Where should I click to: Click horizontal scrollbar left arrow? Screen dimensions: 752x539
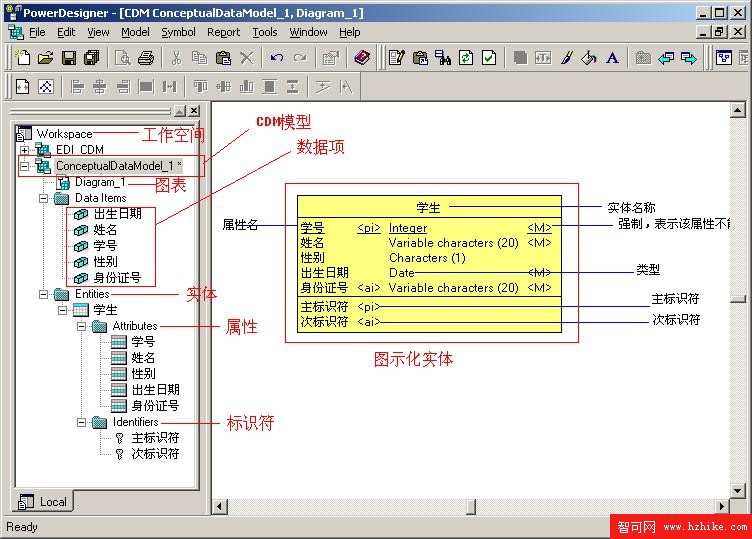tap(220, 506)
